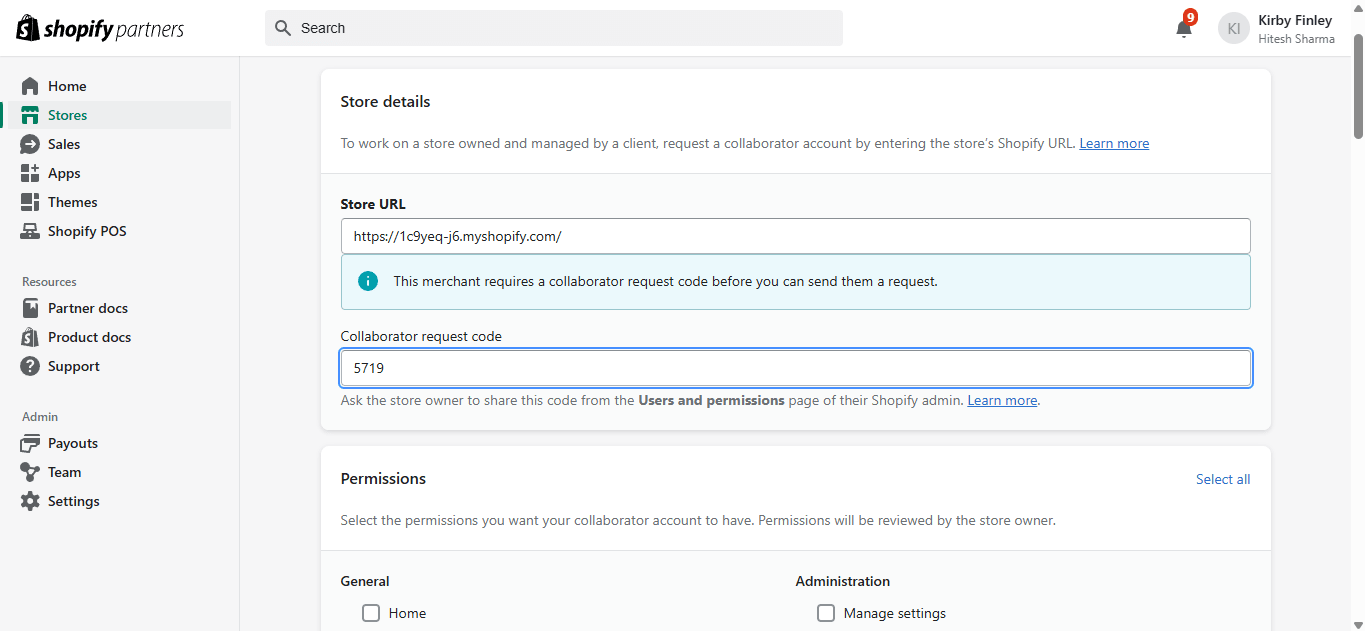Click the Admin sidebar section label
Viewport: 1365px width, 631px height.
point(40,416)
